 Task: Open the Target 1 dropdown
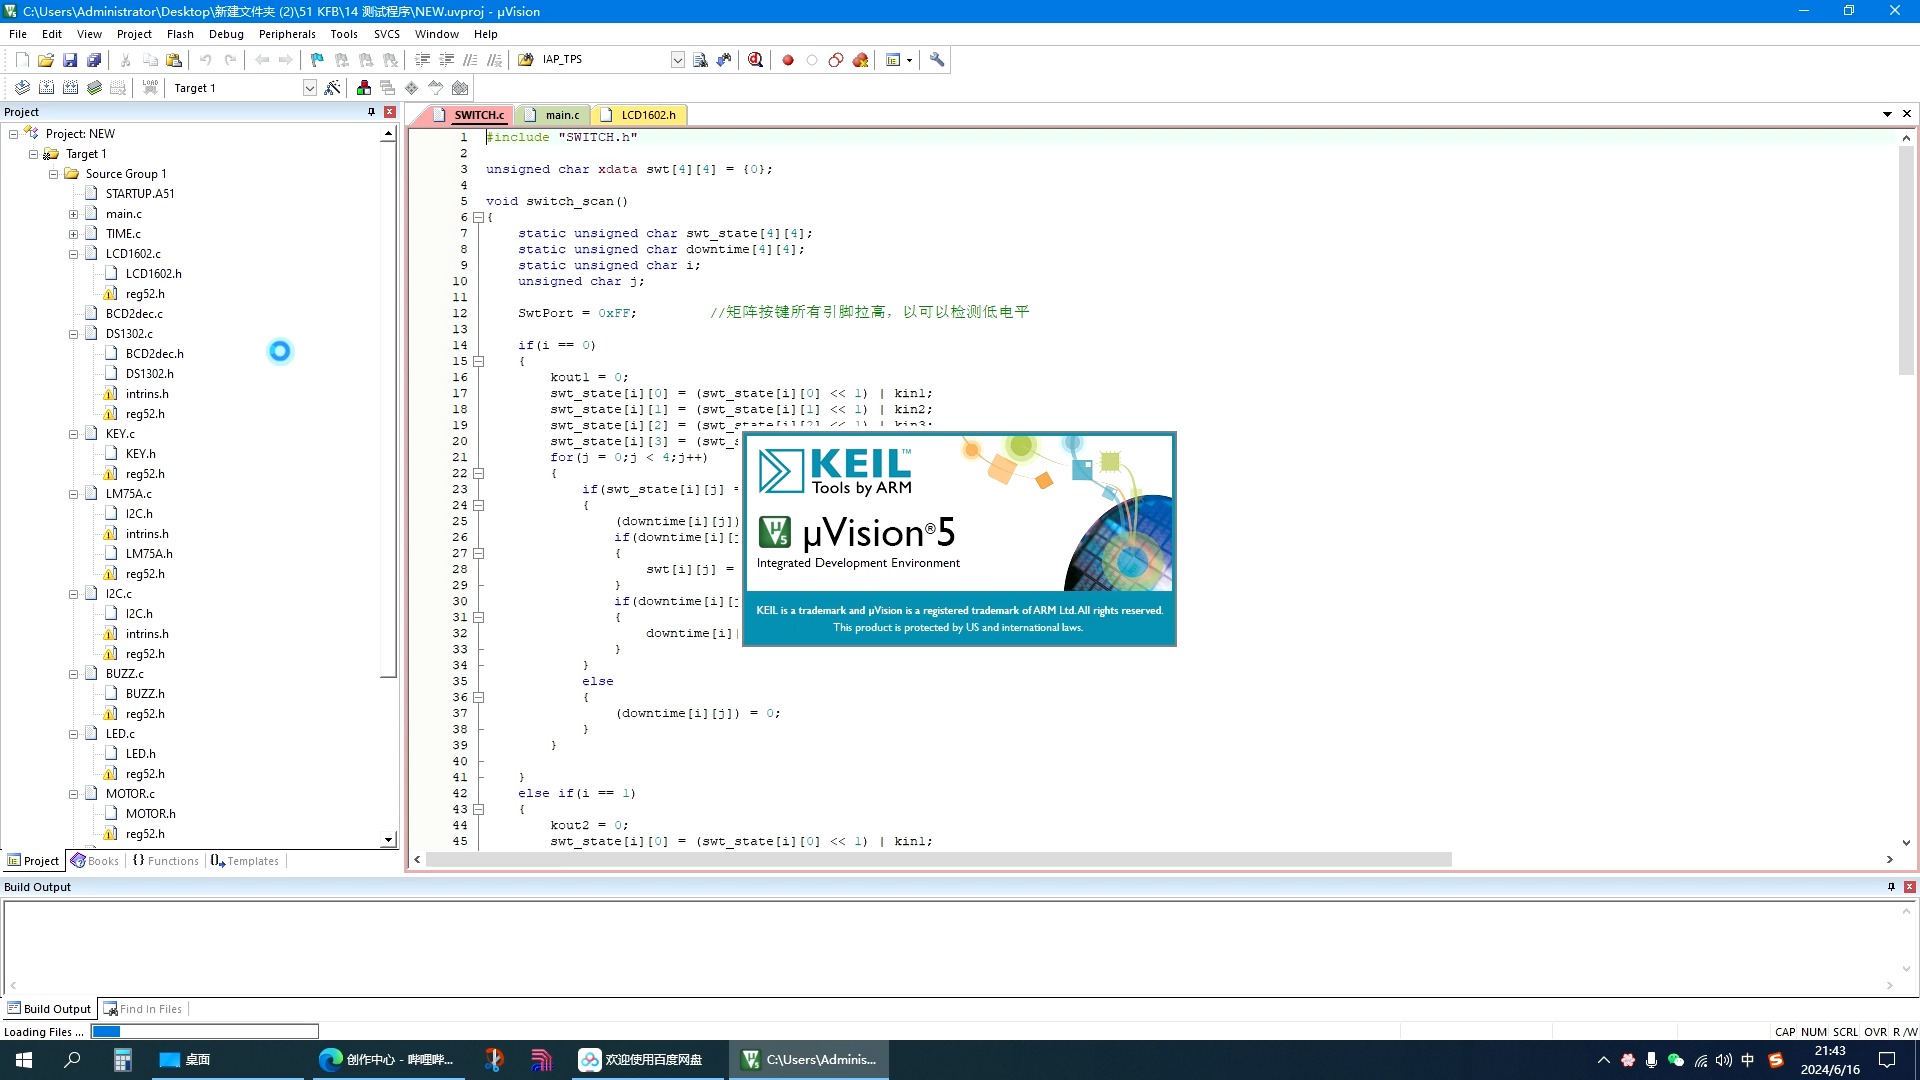(309, 88)
